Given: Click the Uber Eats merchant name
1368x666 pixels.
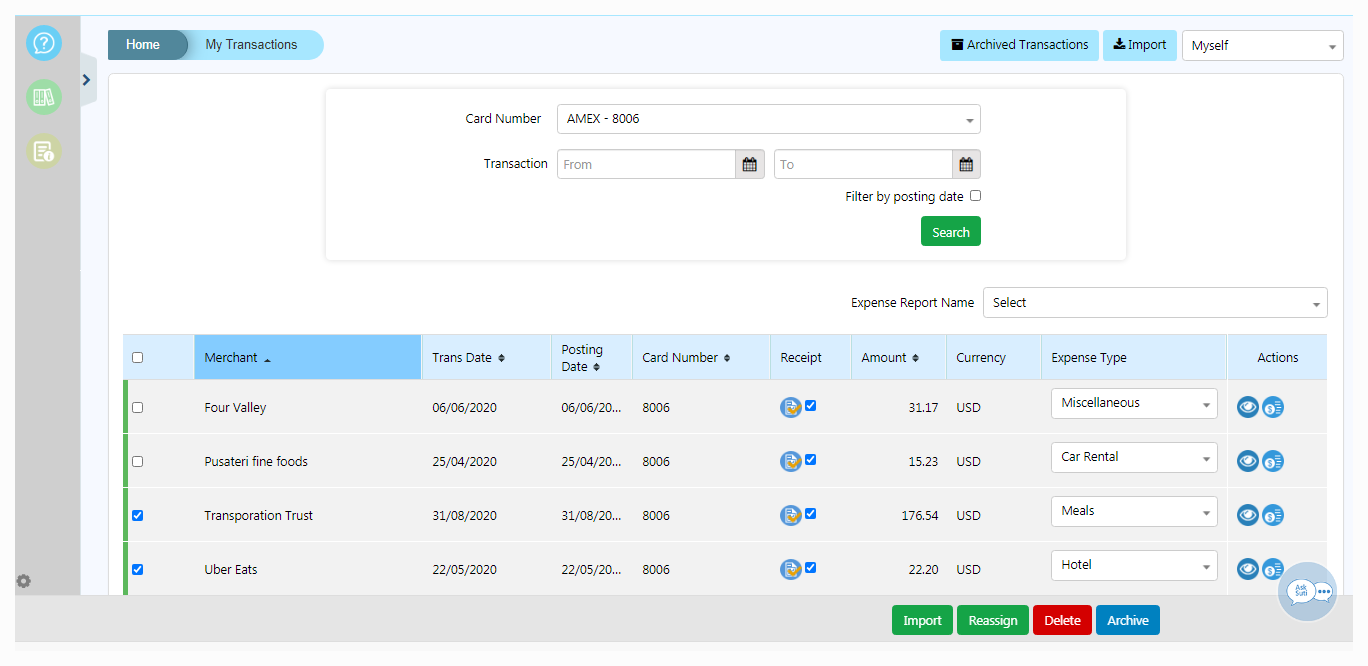Looking at the screenshot, I should [231, 570].
